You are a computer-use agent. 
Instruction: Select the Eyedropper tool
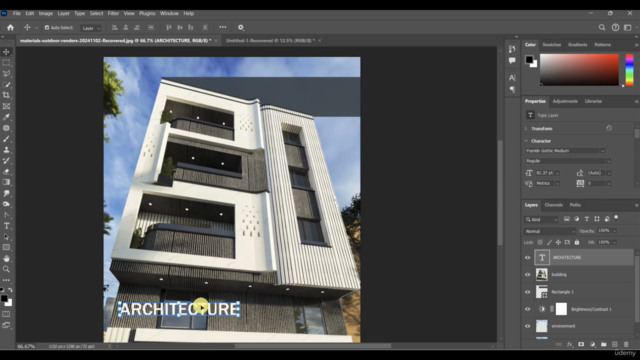tap(6, 117)
